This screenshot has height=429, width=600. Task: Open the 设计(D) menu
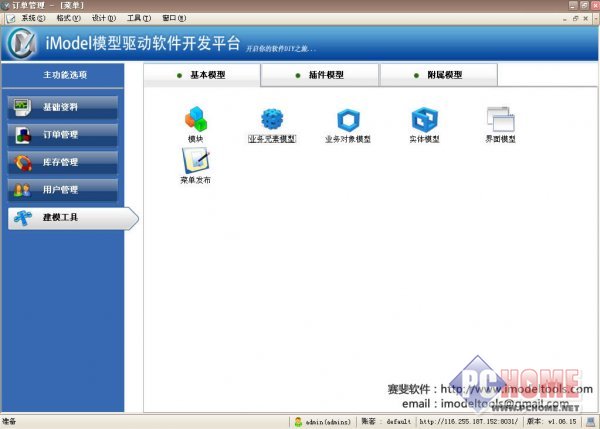(x=104, y=18)
